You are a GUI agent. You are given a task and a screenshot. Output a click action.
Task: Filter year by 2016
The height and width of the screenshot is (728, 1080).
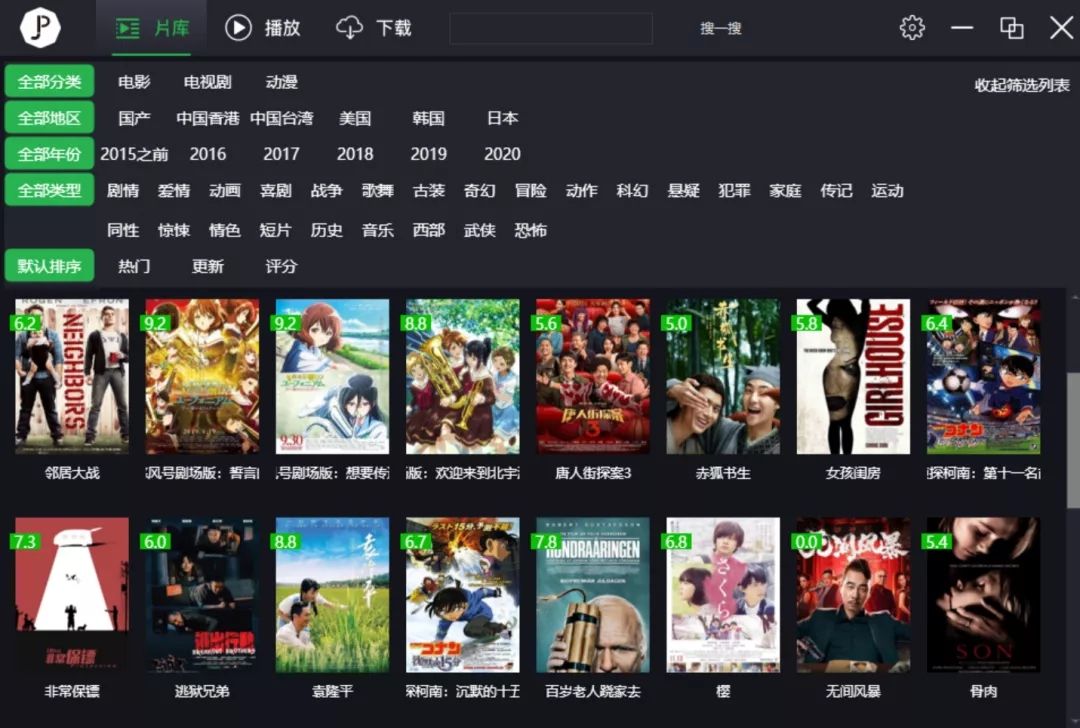207,154
